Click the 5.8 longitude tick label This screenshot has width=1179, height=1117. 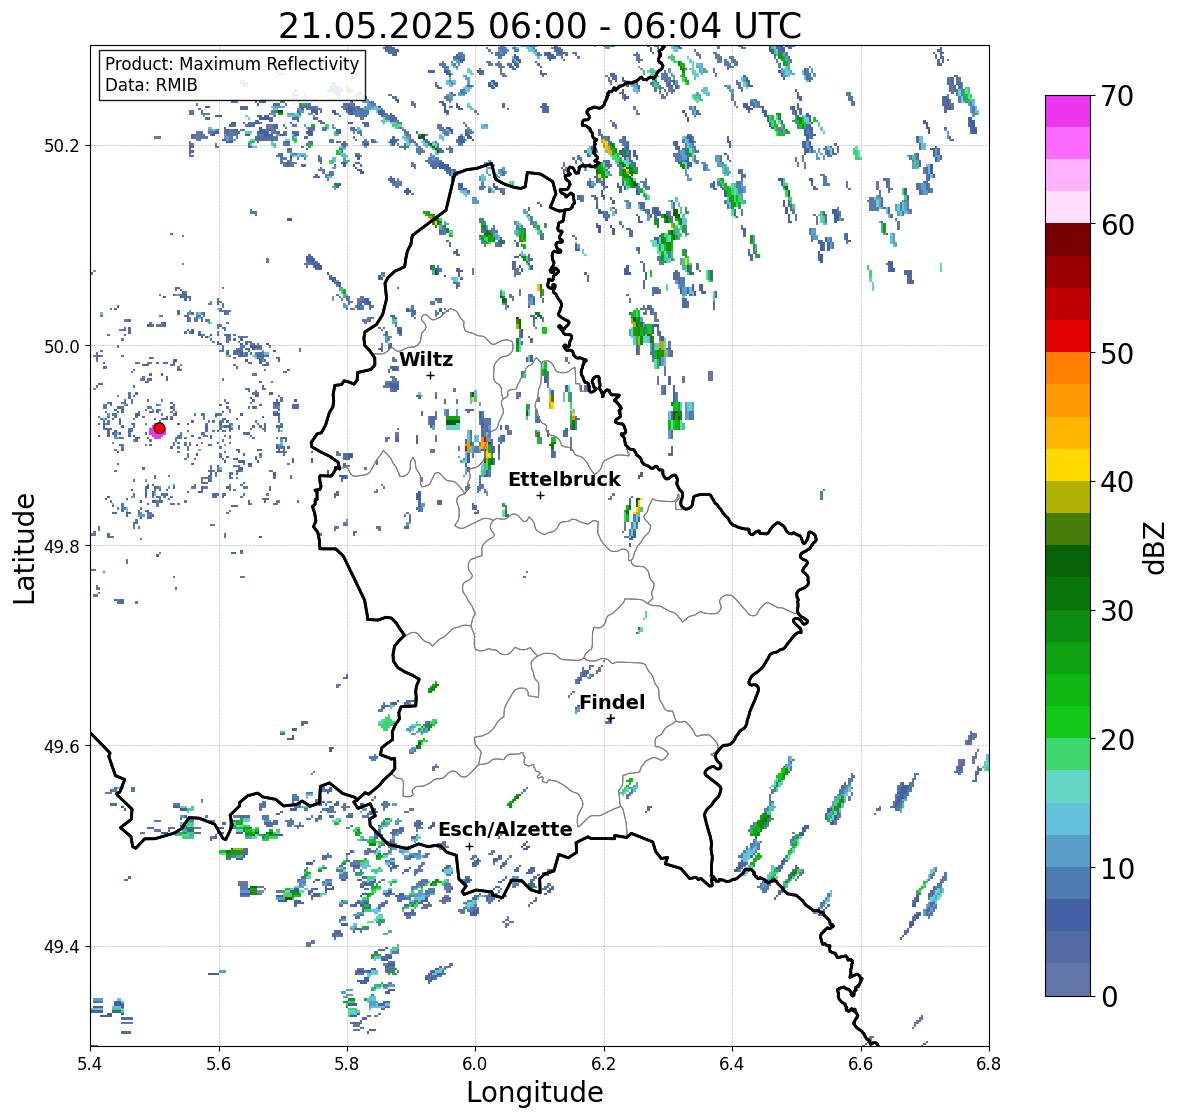coord(347,1063)
